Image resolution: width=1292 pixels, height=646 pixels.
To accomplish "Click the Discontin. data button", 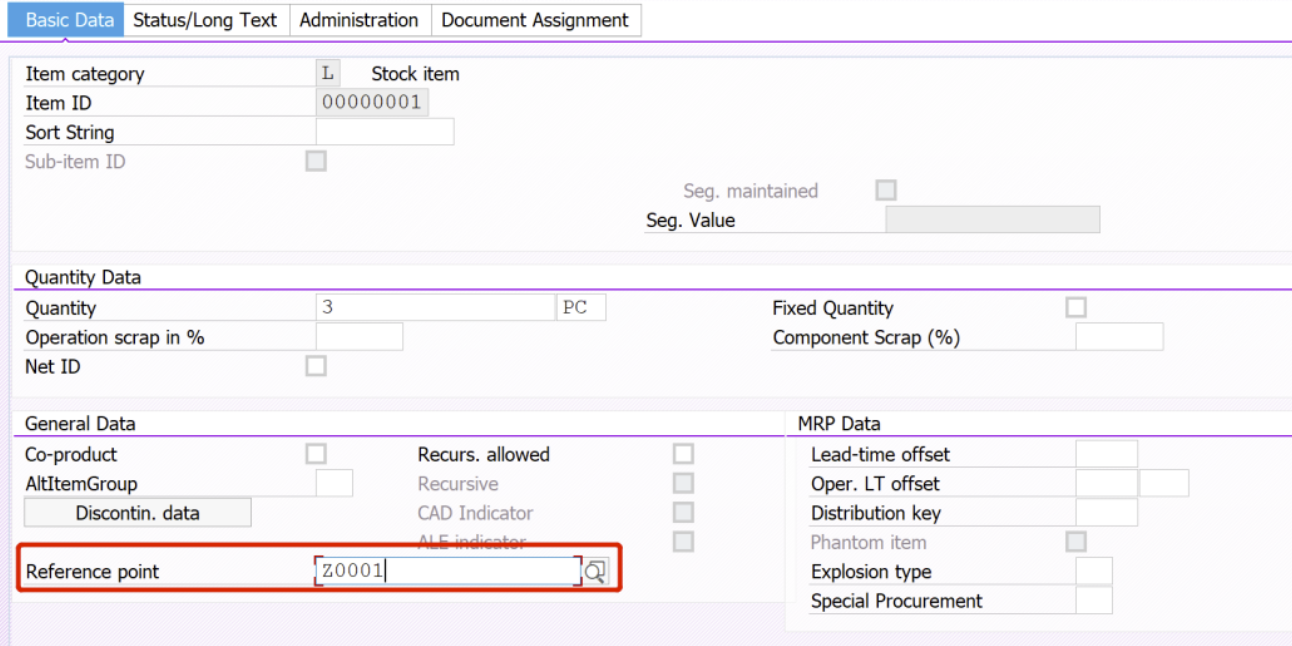I will tap(137, 511).
